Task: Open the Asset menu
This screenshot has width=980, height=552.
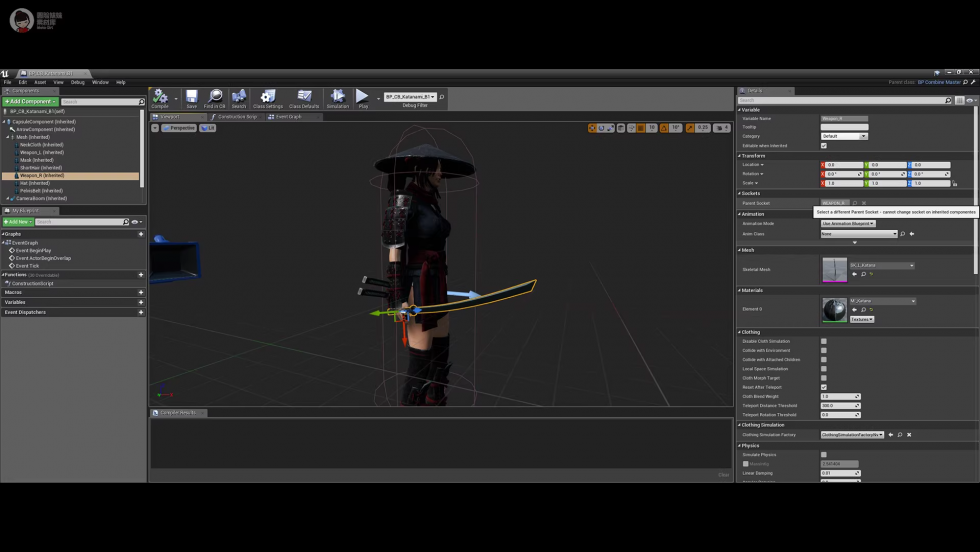Action: click(40, 82)
